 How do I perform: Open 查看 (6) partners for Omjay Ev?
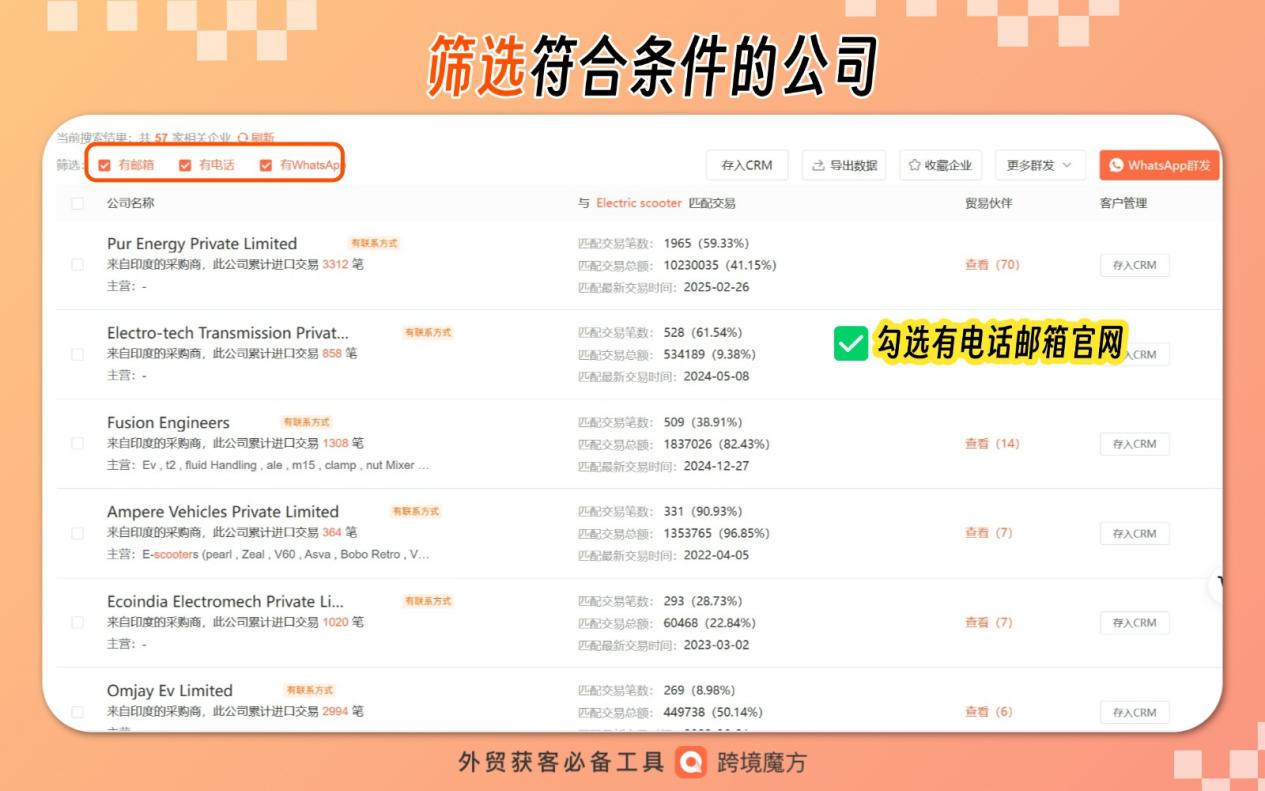click(989, 711)
